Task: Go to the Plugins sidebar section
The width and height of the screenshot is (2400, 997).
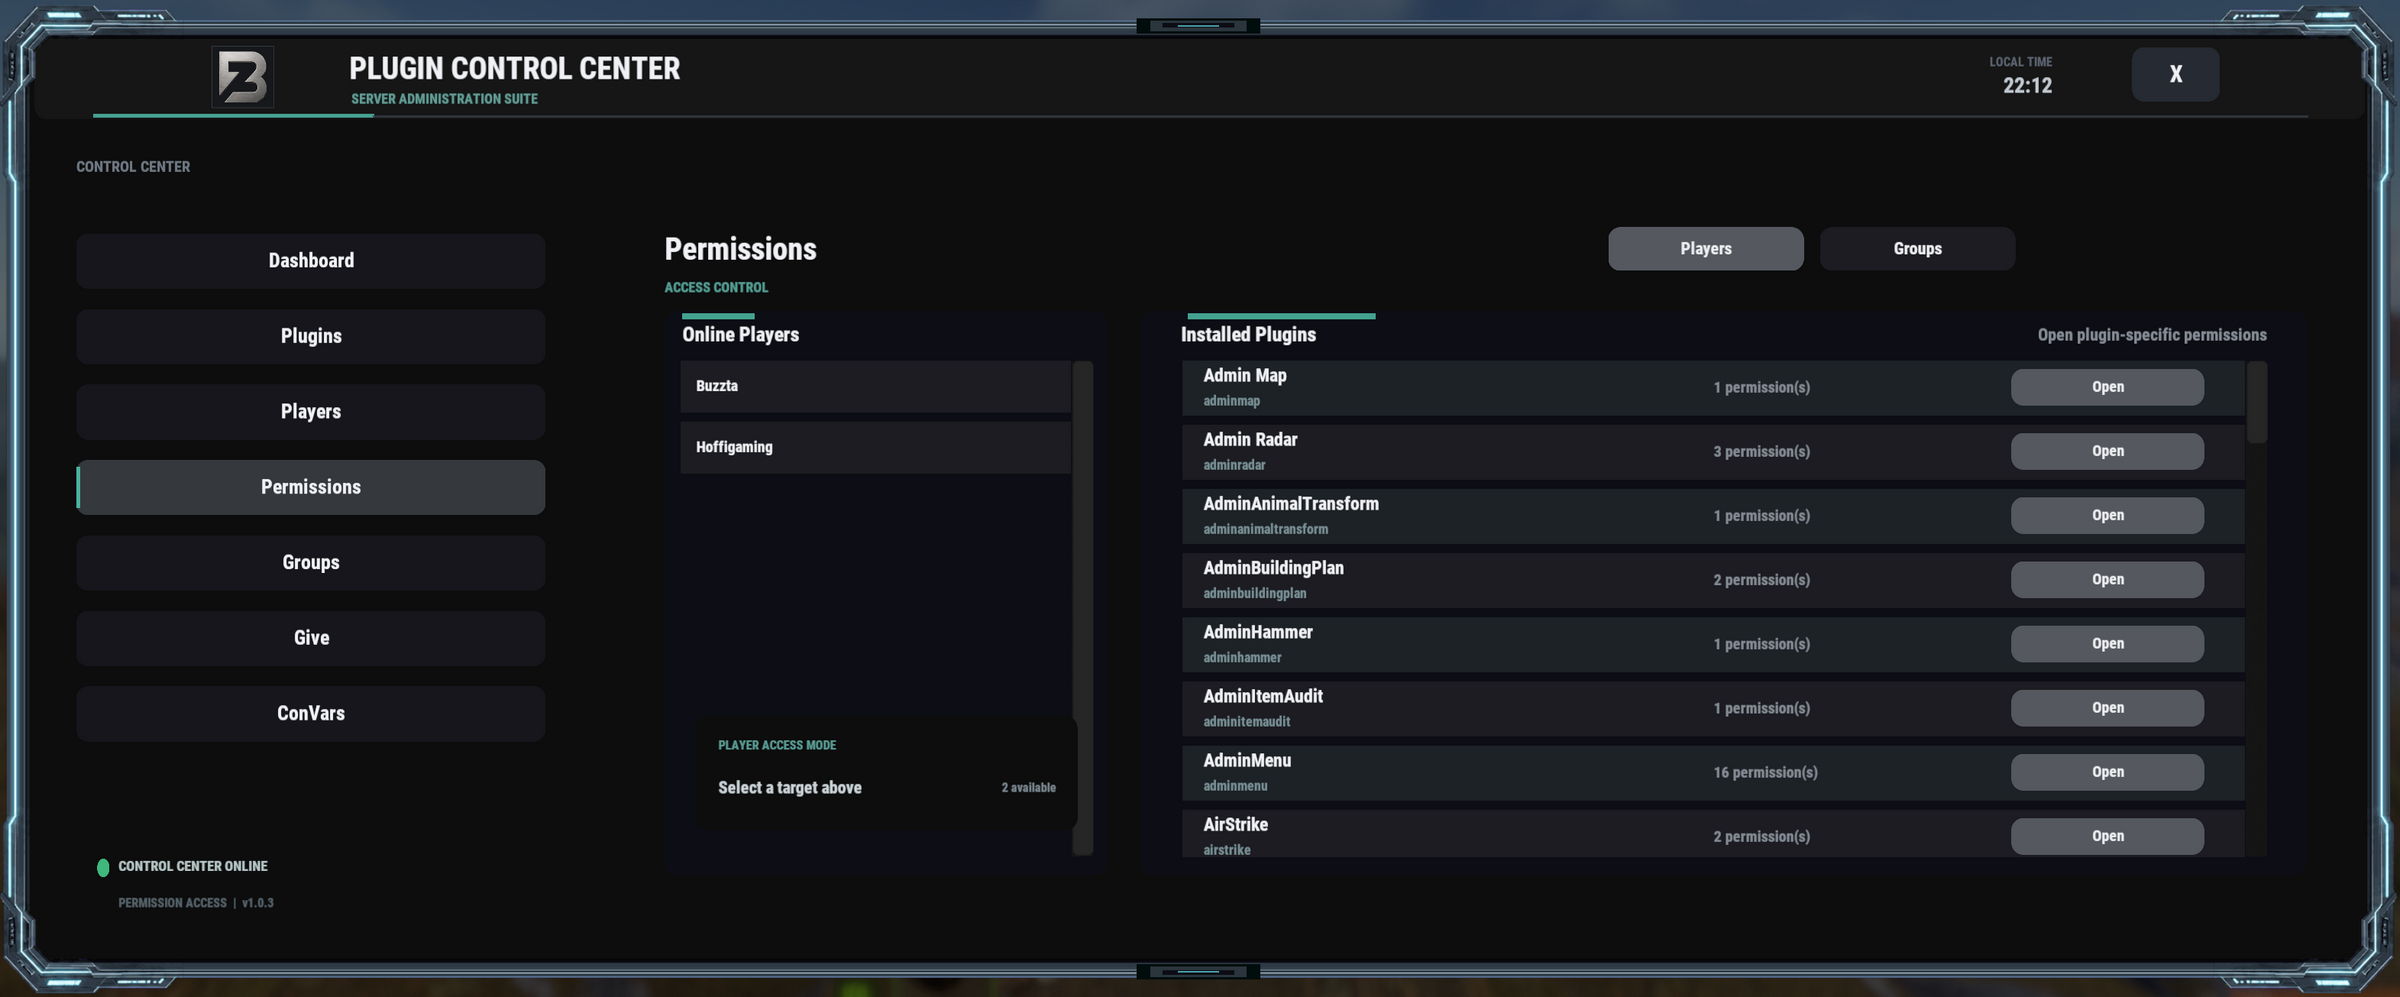Action: click(311, 336)
